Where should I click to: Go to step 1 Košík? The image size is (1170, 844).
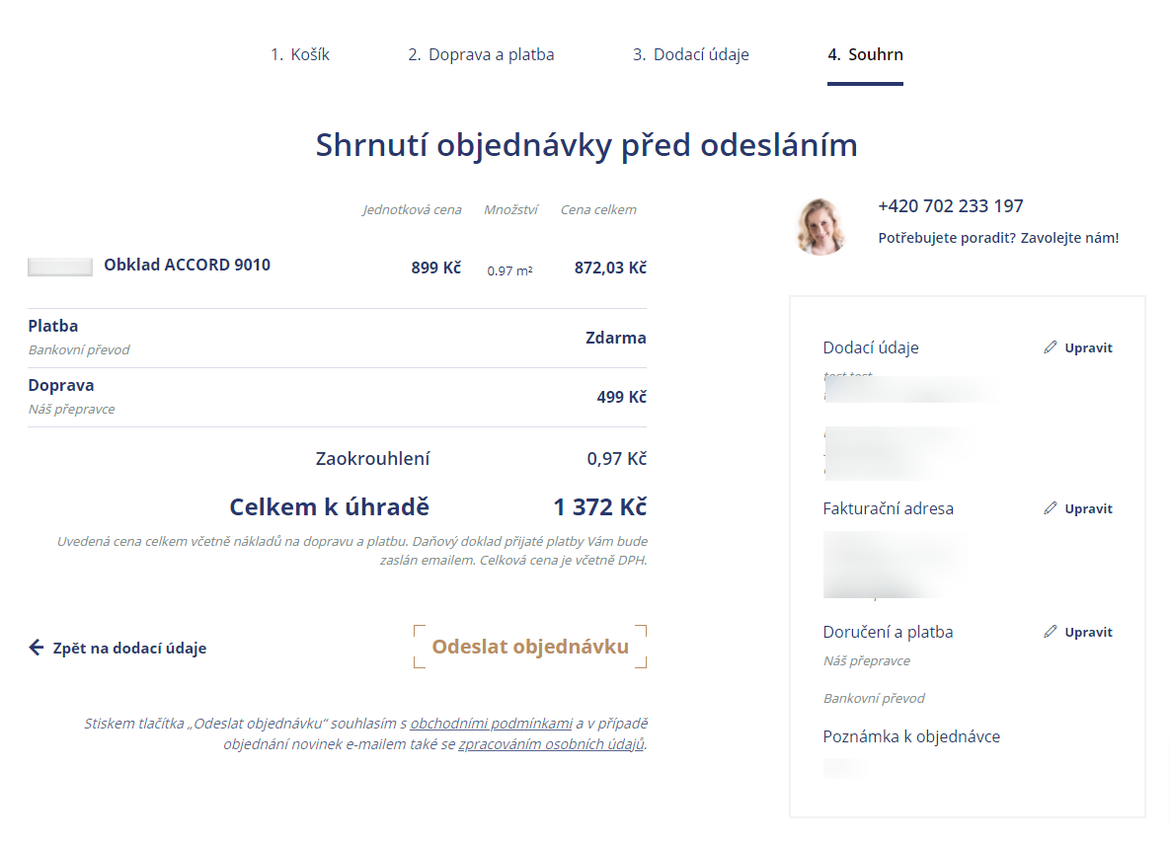[300, 55]
